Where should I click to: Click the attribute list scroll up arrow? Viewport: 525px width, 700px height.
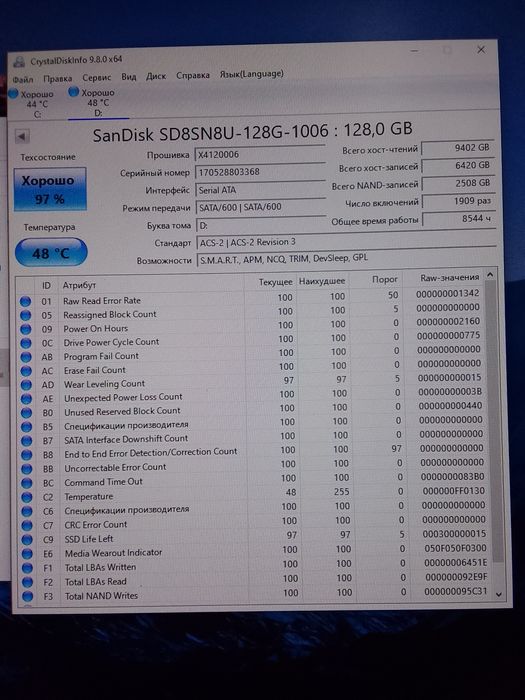tap(490, 275)
